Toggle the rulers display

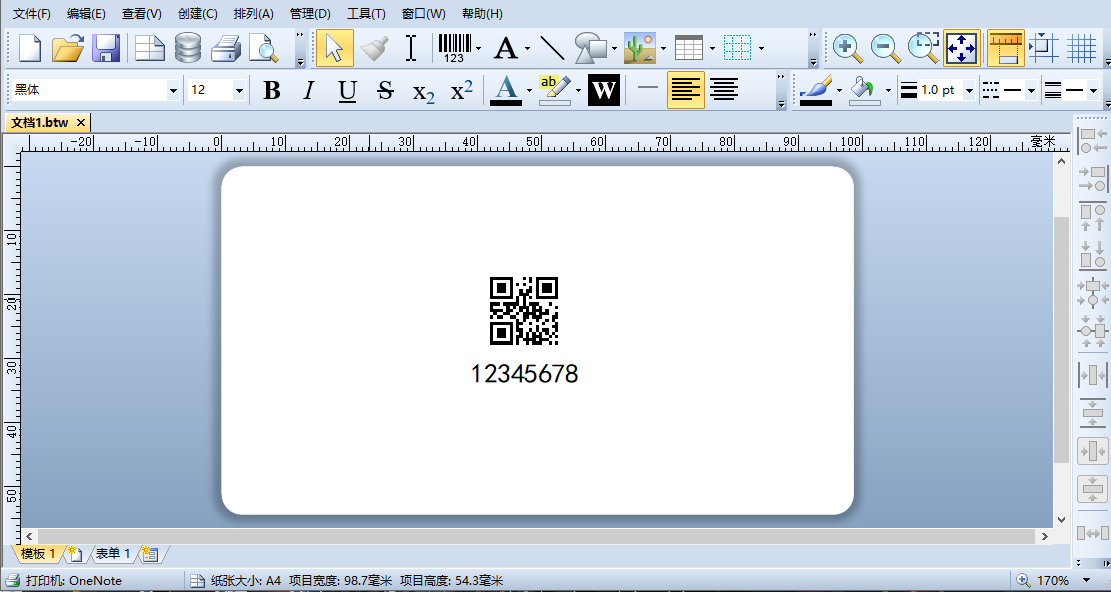[1005, 48]
